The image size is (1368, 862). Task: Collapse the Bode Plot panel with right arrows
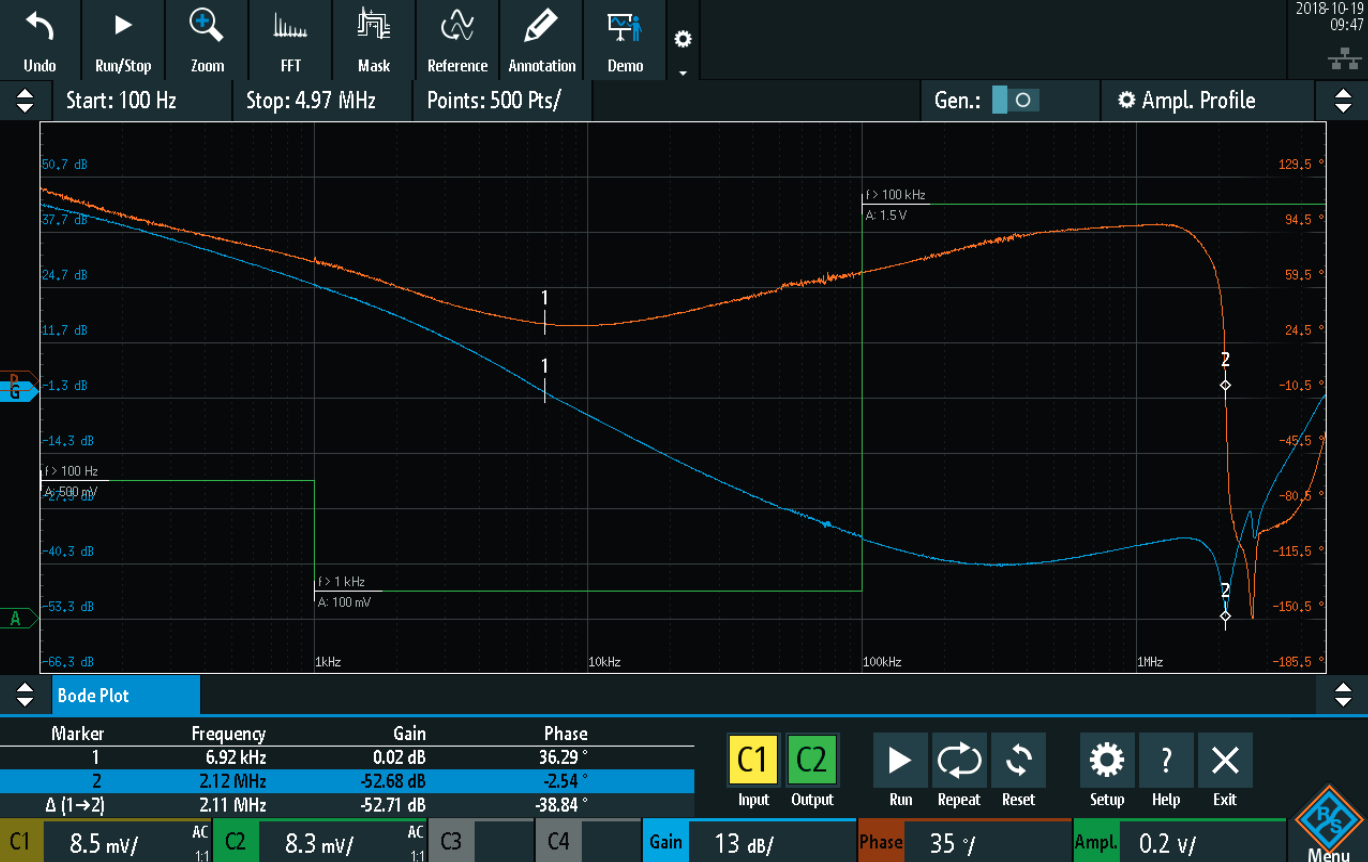tap(1343, 694)
